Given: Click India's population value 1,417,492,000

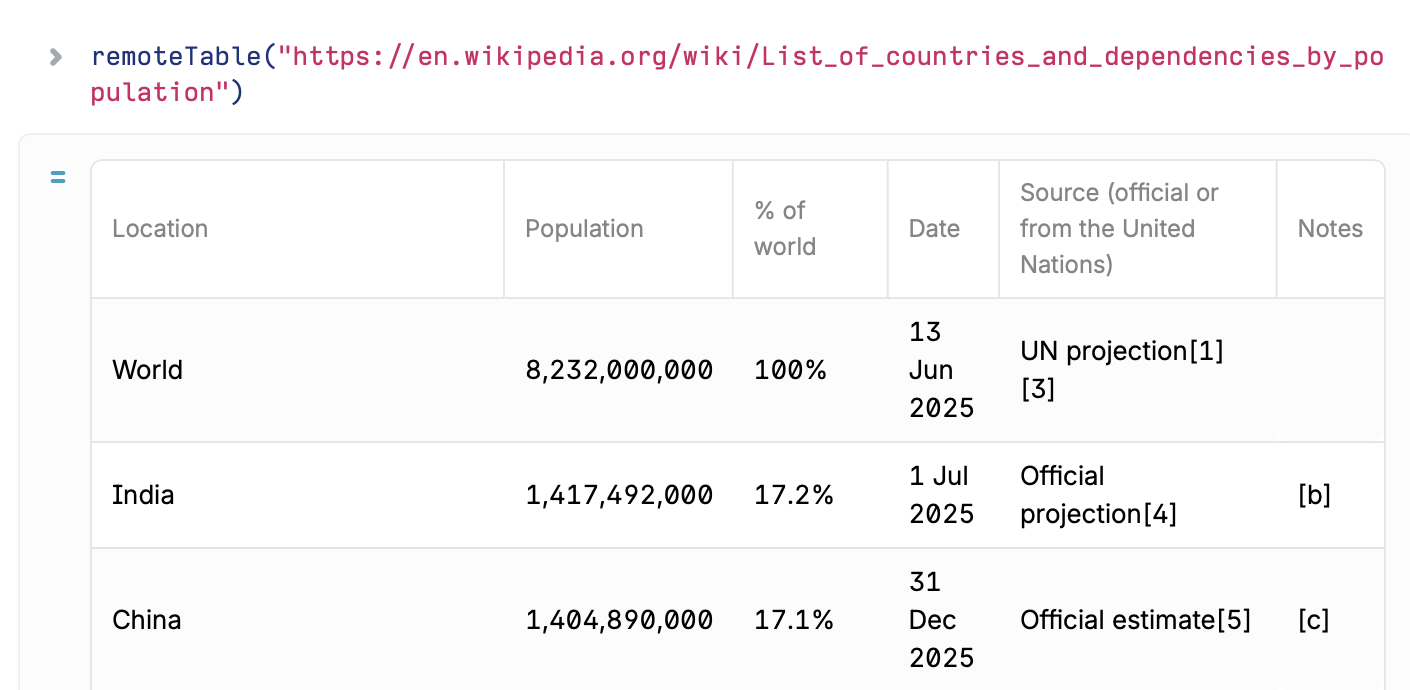Looking at the screenshot, I should point(619,495).
